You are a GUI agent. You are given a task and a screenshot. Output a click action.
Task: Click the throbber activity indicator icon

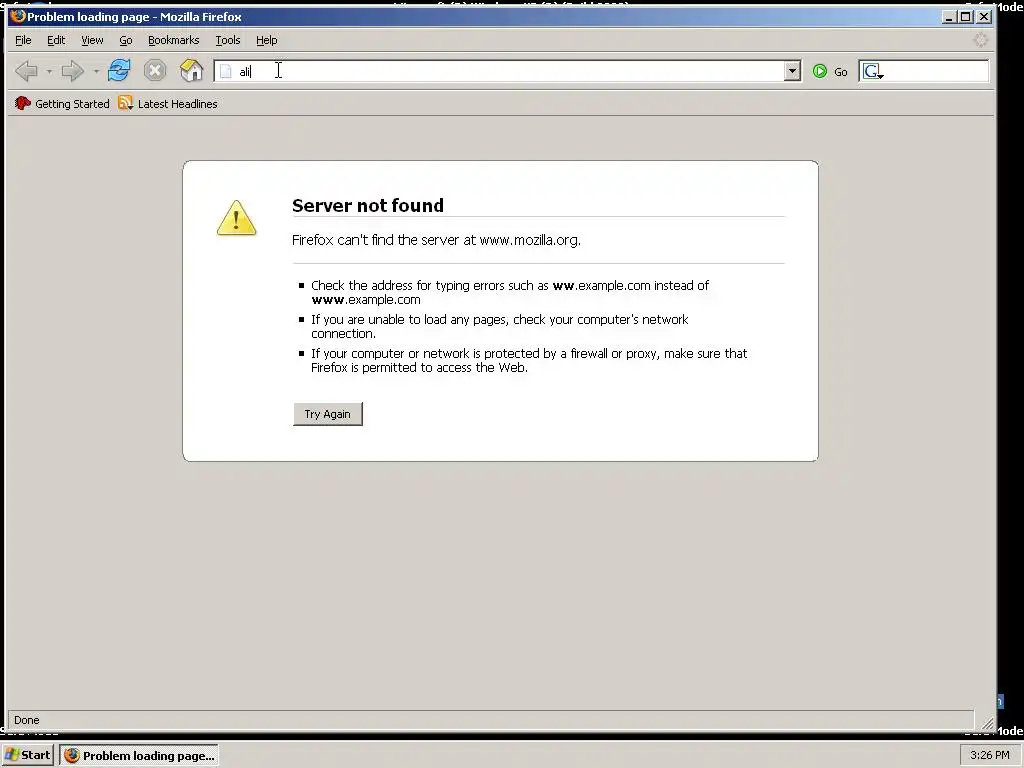981,40
